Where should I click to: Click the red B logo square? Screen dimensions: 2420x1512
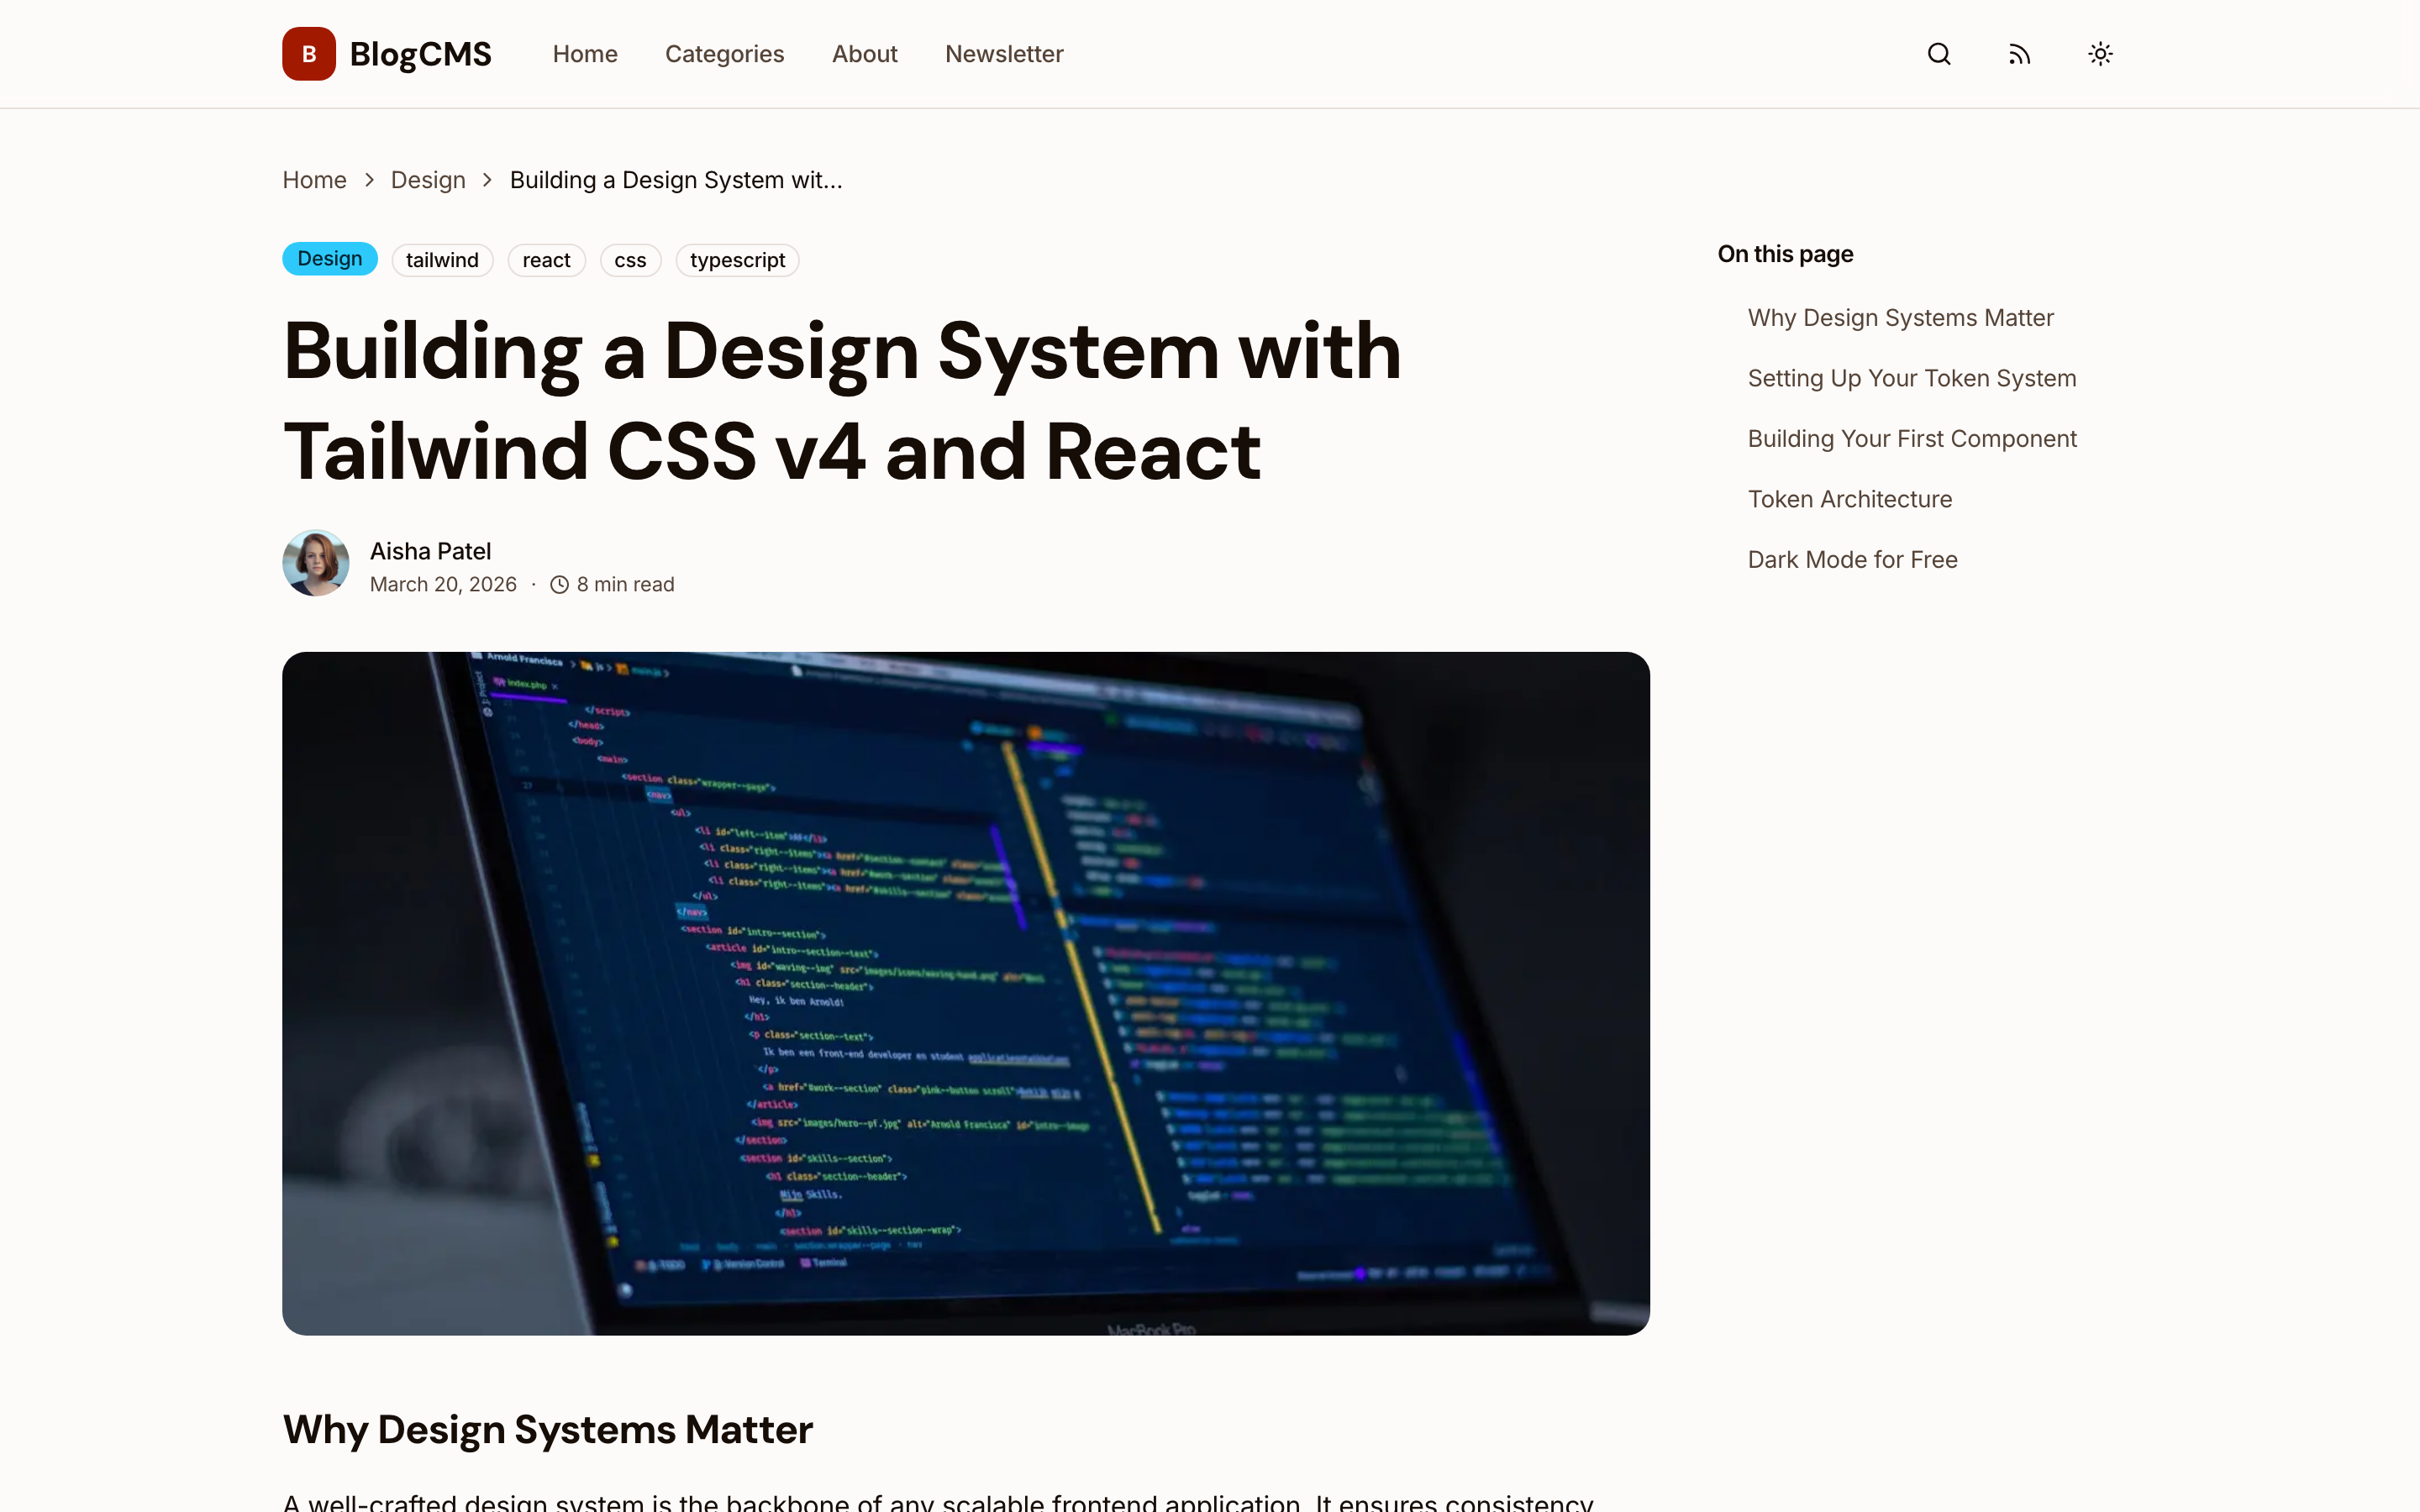tap(307, 53)
